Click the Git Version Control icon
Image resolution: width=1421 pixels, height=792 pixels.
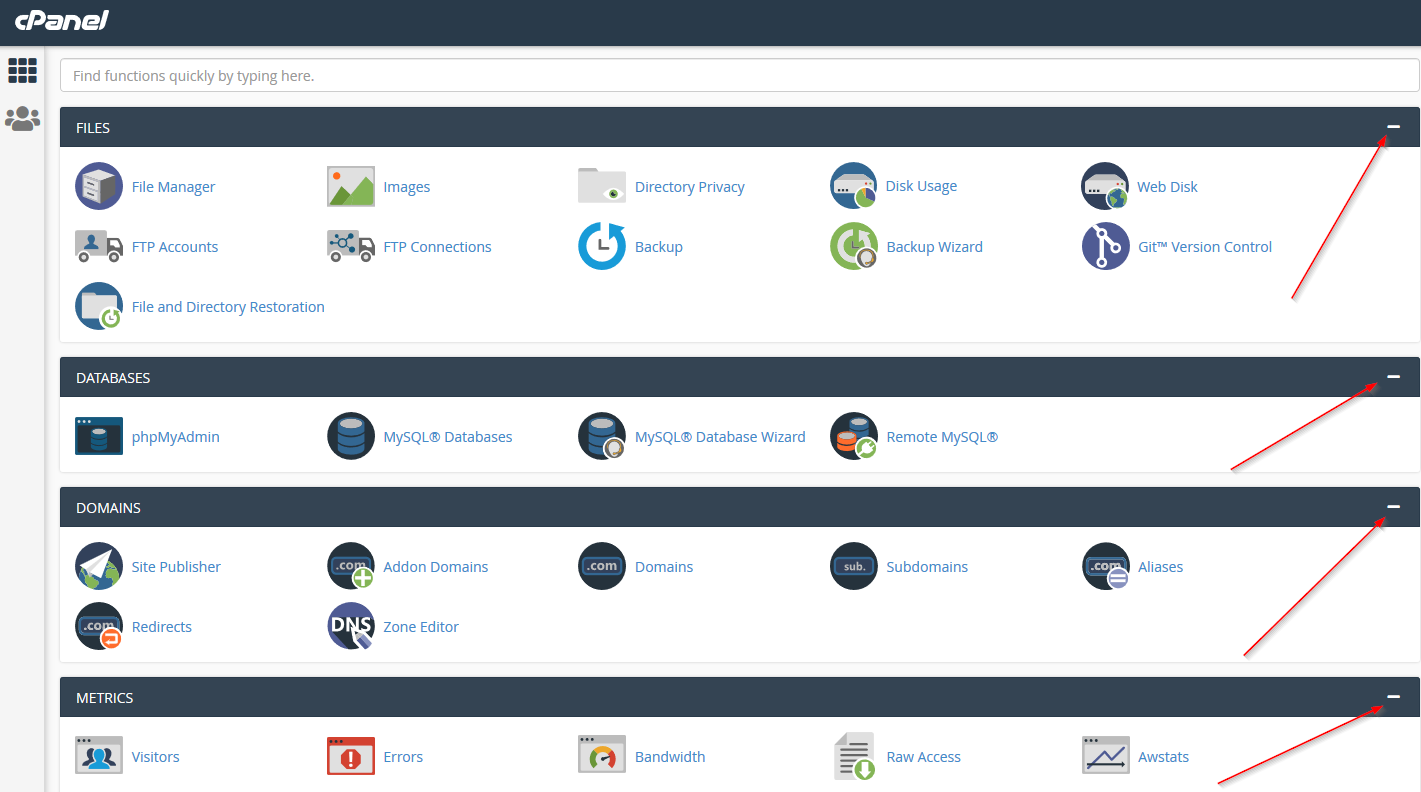(1105, 246)
